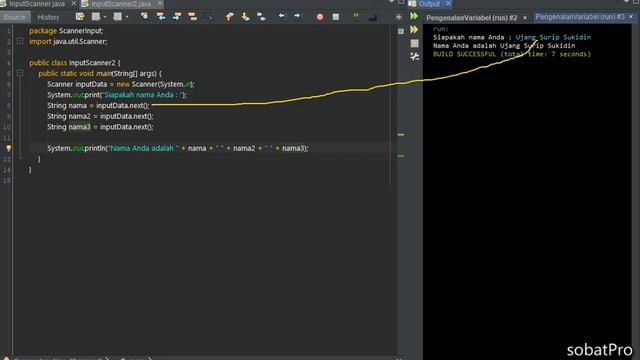640x360 pixels.
Task: Start macro recording with the red button
Action: 320,17
